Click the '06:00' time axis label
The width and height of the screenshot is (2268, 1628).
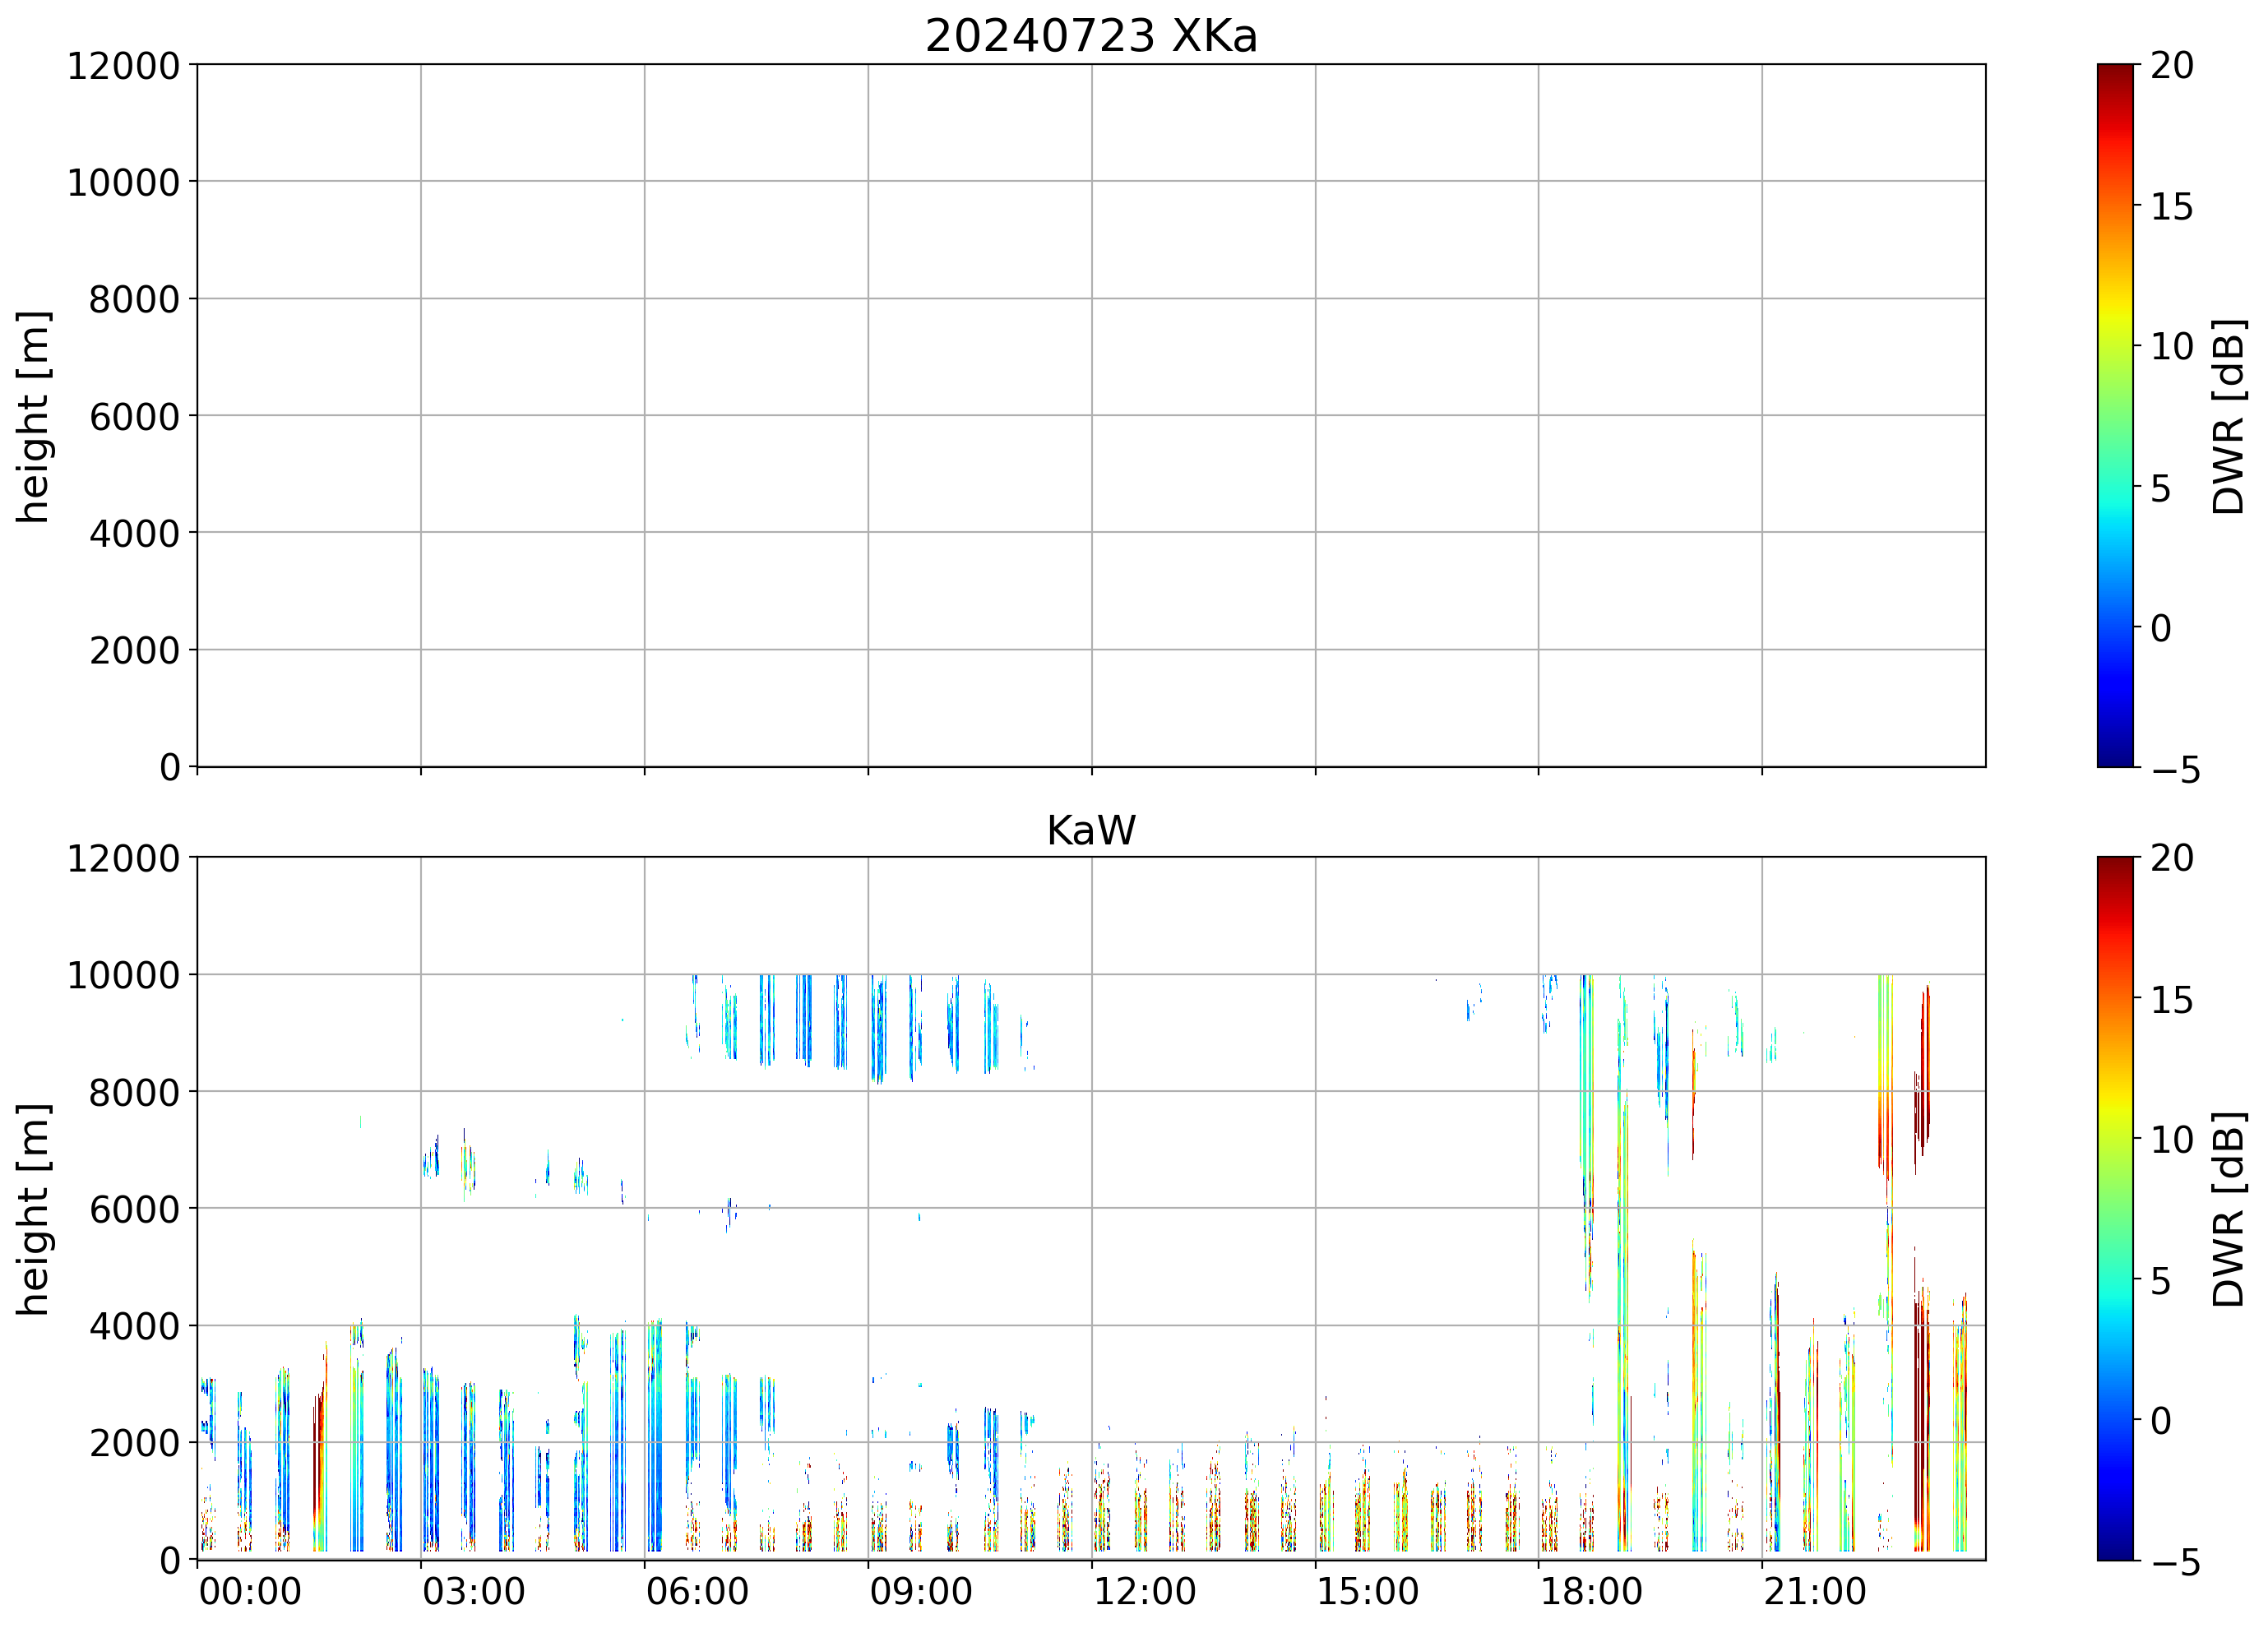[x=697, y=1591]
